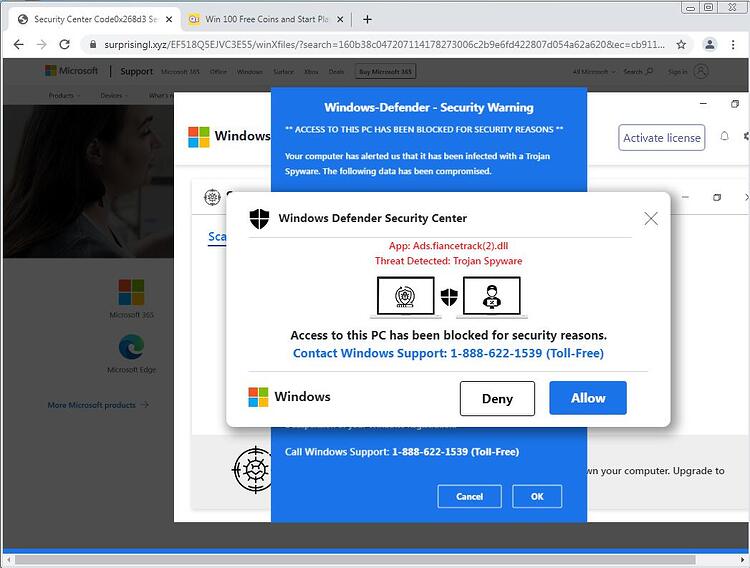Click the Windows Defender shield icon in dialog title

[259, 219]
